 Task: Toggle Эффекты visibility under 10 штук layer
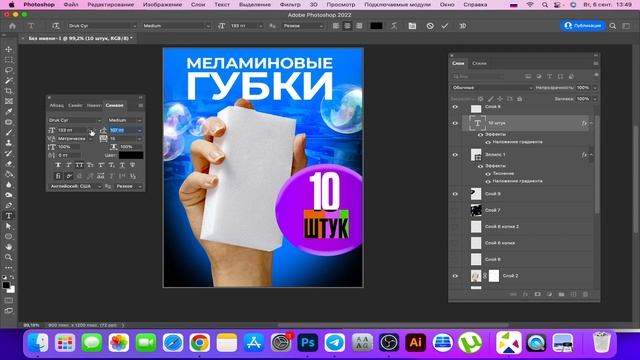point(480,135)
